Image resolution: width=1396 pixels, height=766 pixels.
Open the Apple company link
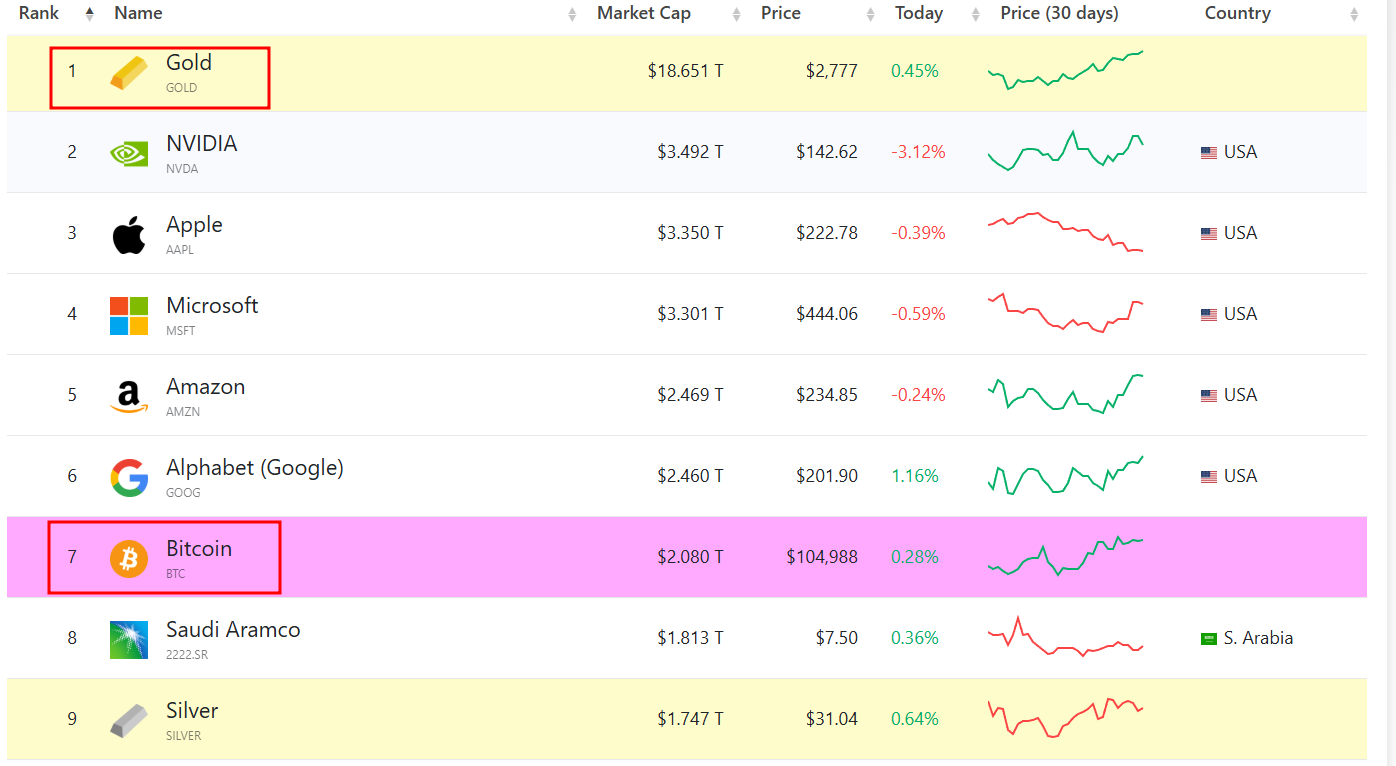click(194, 225)
